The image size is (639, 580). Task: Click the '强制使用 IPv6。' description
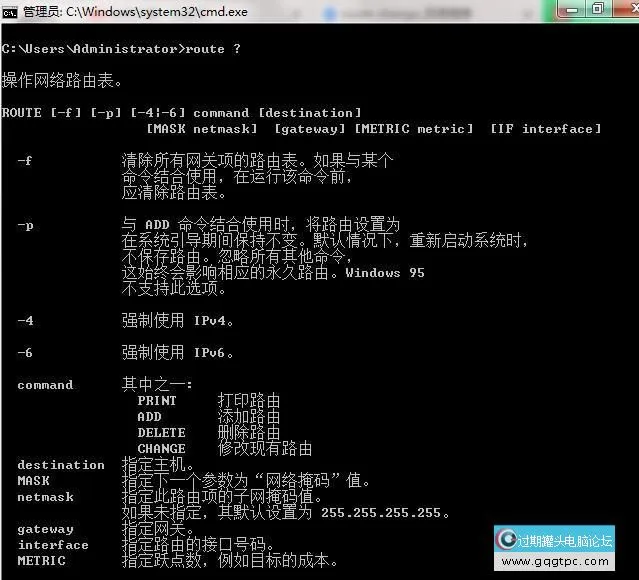[x=178, y=353]
